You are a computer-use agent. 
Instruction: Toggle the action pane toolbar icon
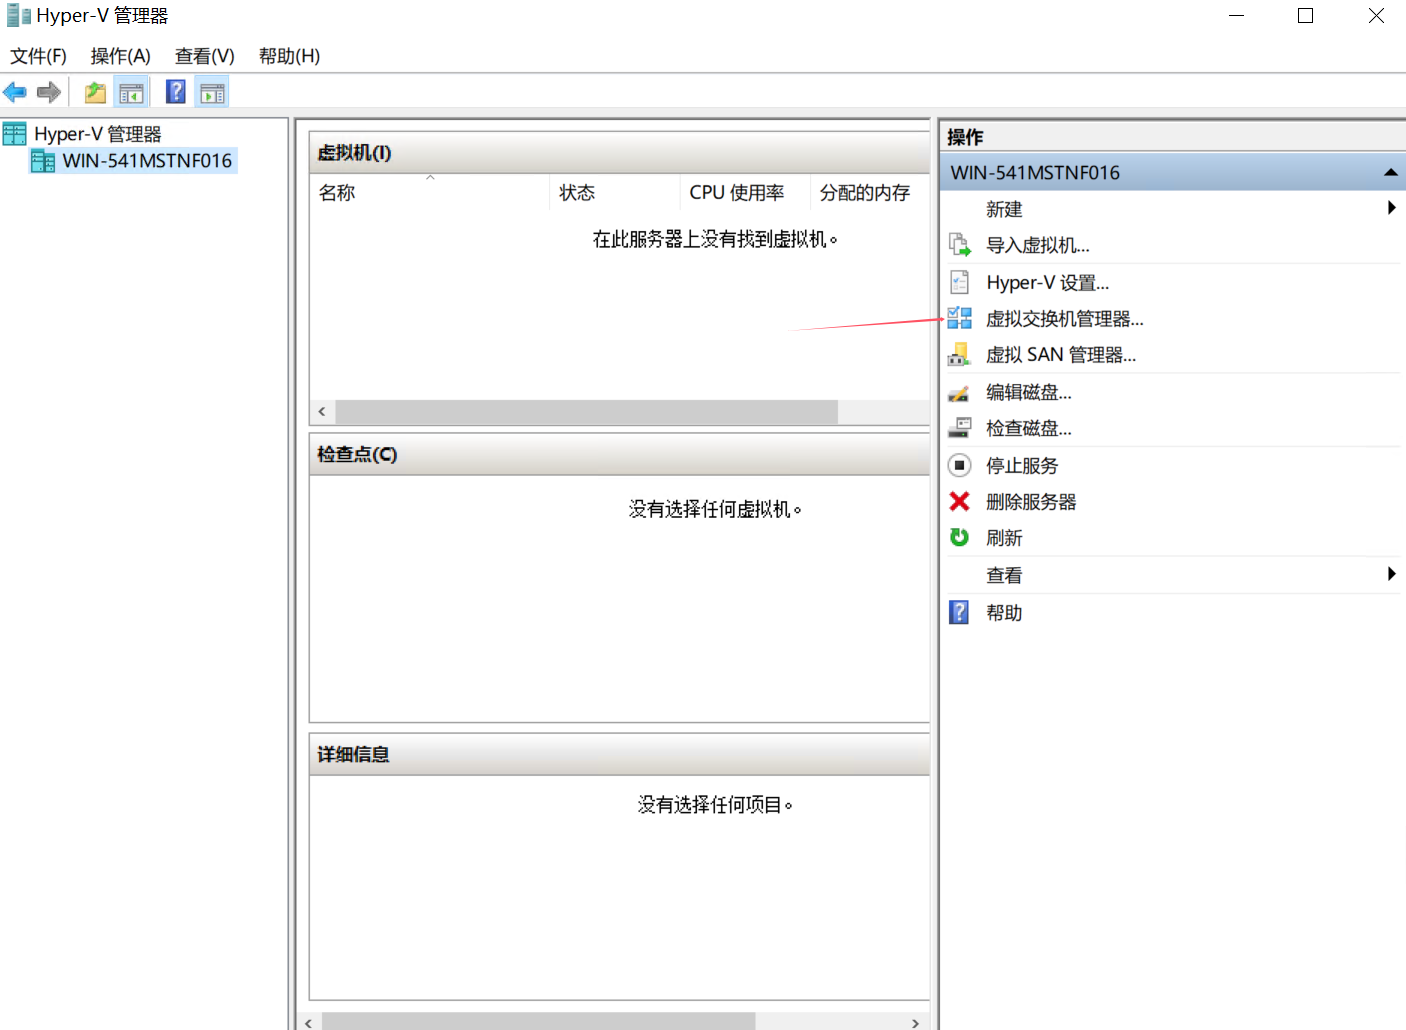click(x=212, y=93)
